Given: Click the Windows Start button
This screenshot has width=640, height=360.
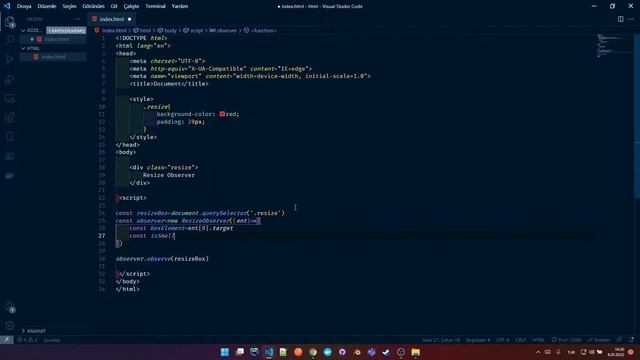Looking at the screenshot, I should tap(224, 352).
